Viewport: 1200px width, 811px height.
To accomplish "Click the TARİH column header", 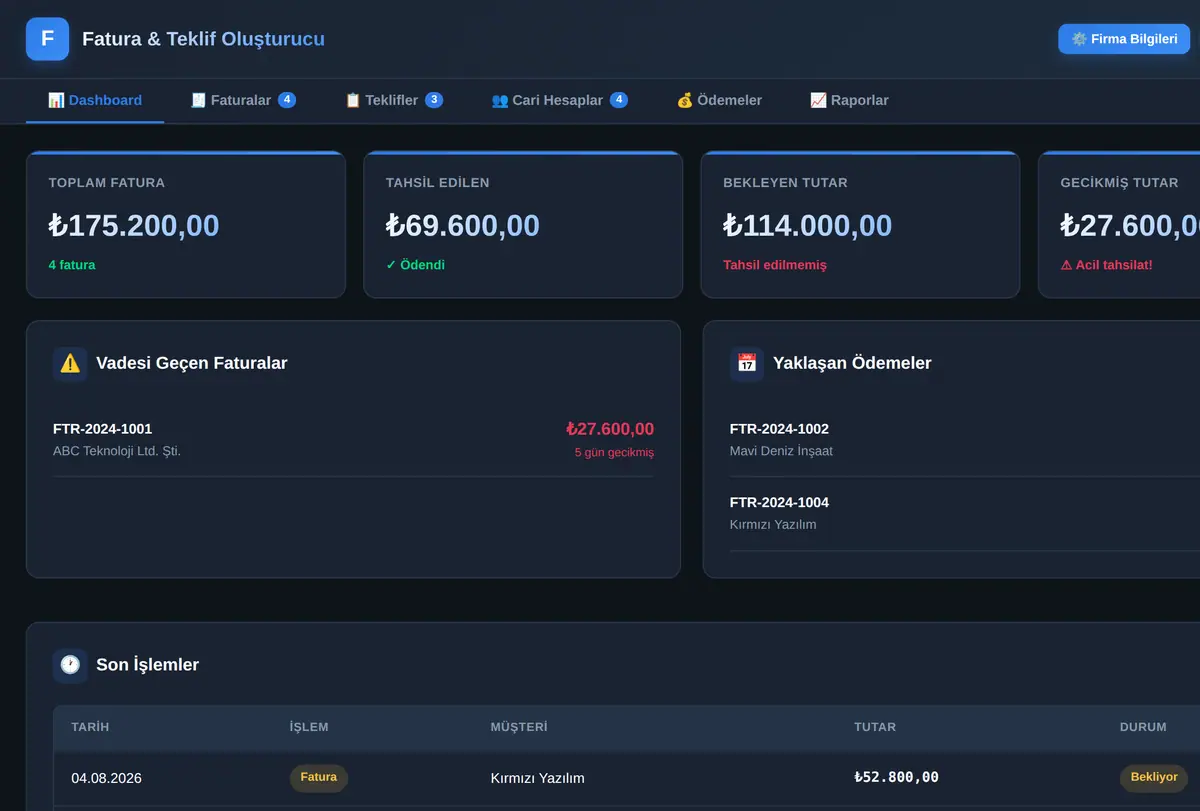I will pos(90,727).
